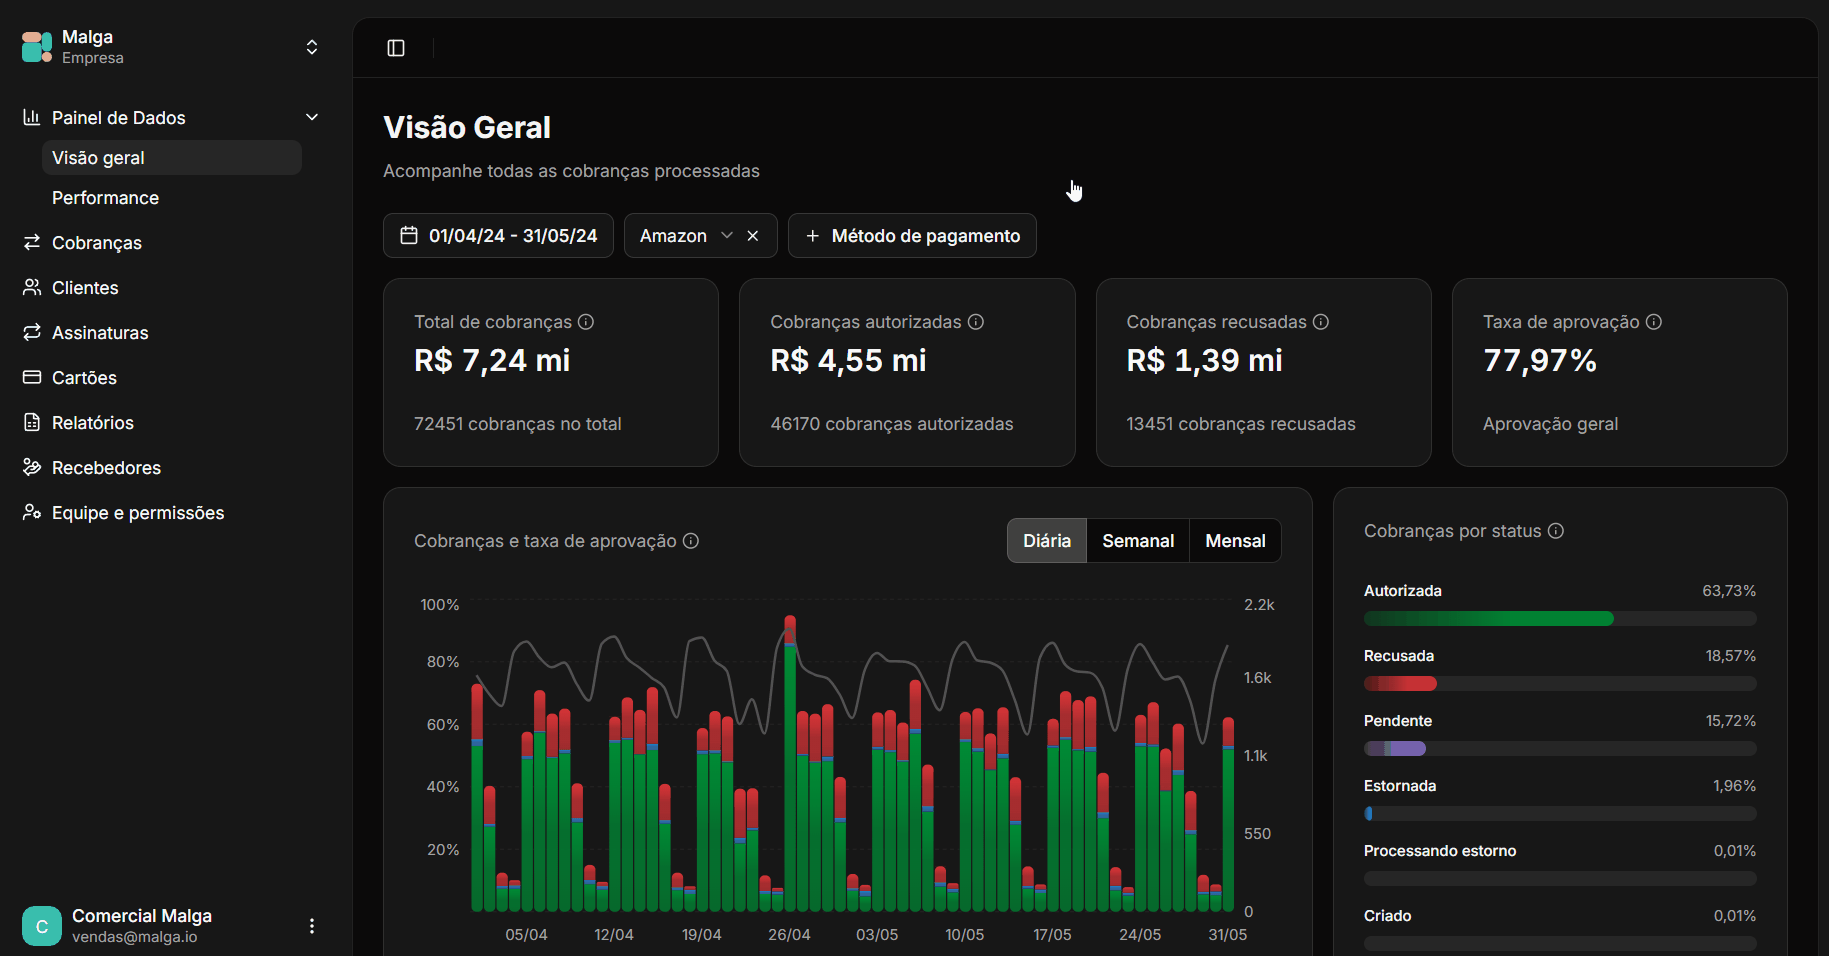Add a Método de pagamento filter
Viewport: 1829px width, 956px height.
pyautogui.click(x=912, y=235)
